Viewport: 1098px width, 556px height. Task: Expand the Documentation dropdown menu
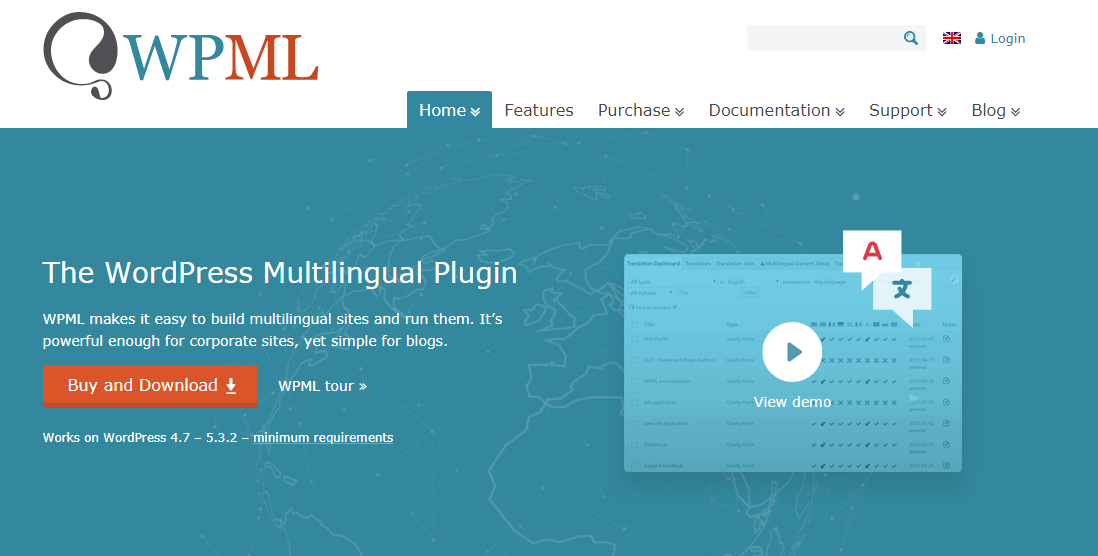tap(776, 110)
